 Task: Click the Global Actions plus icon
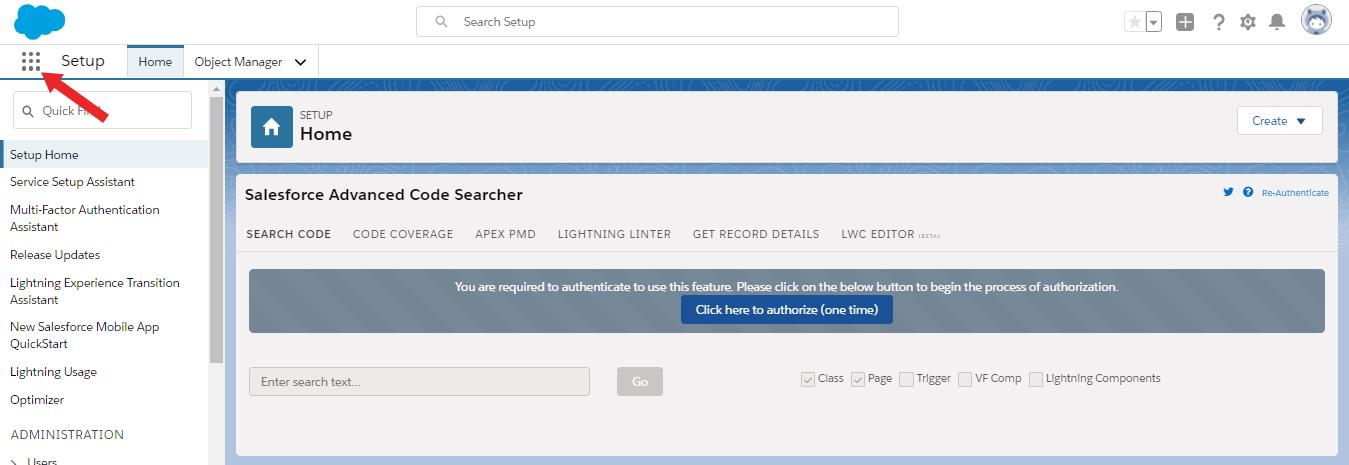[1185, 22]
